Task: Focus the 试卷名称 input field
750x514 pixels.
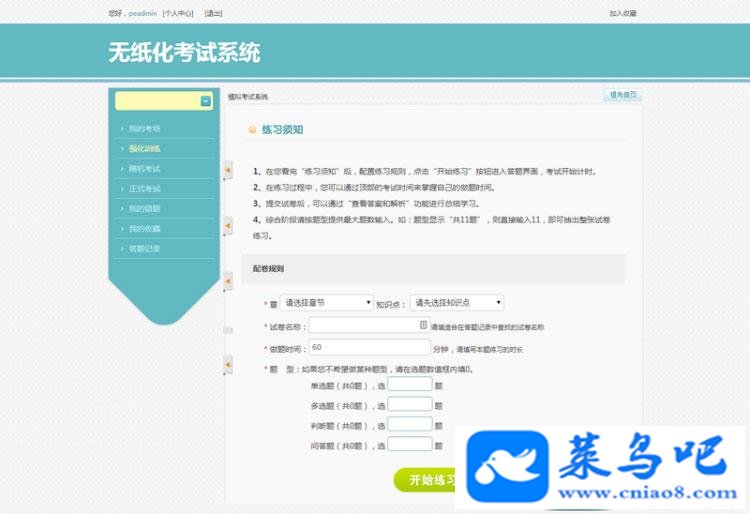Action: pyautogui.click(x=369, y=325)
